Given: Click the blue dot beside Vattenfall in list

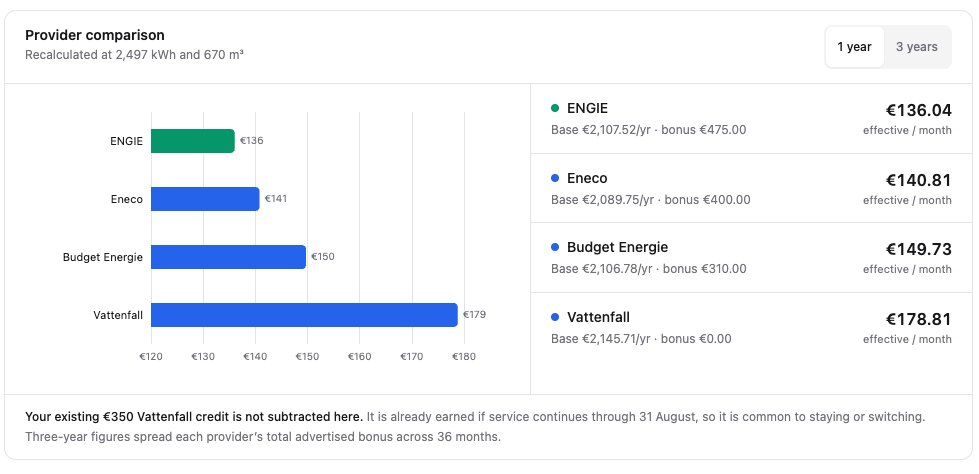Looking at the screenshot, I should (x=555, y=317).
